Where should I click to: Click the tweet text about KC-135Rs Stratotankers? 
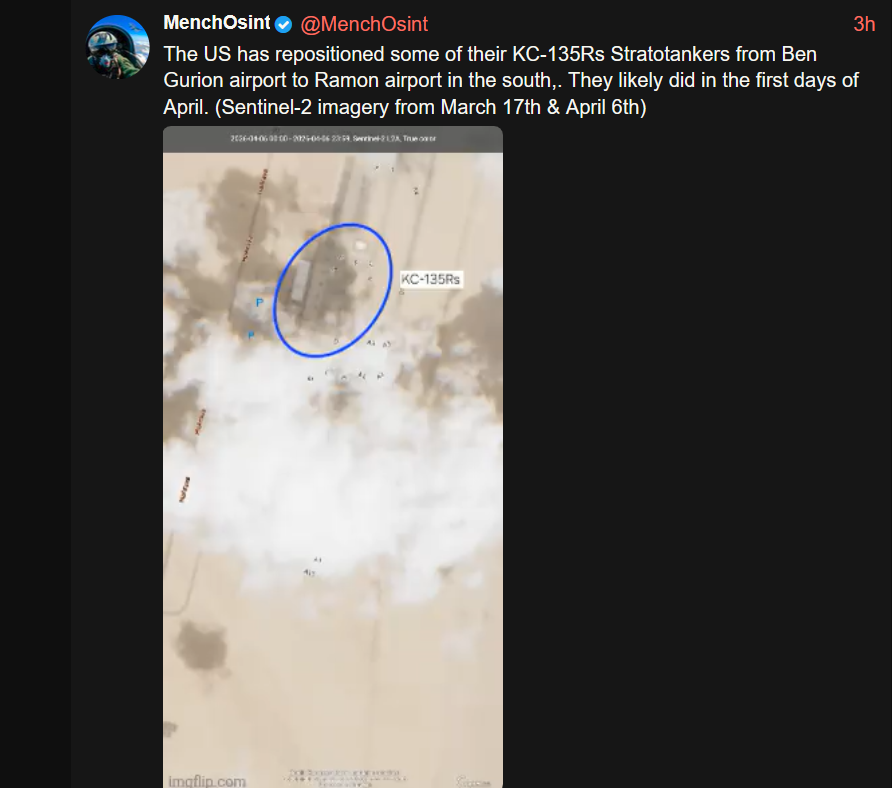[x=511, y=80]
